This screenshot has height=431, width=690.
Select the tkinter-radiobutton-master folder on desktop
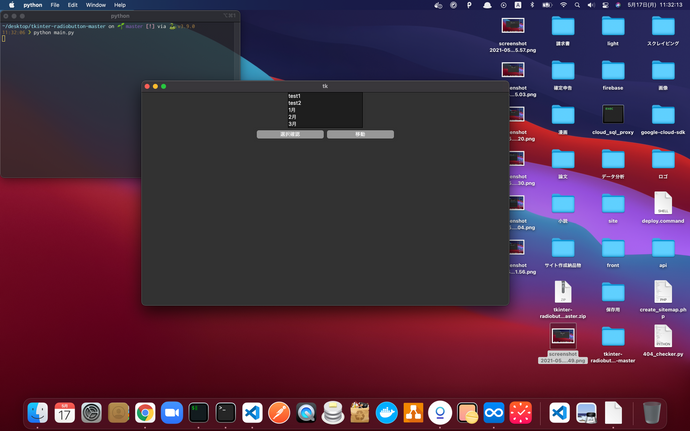point(613,344)
